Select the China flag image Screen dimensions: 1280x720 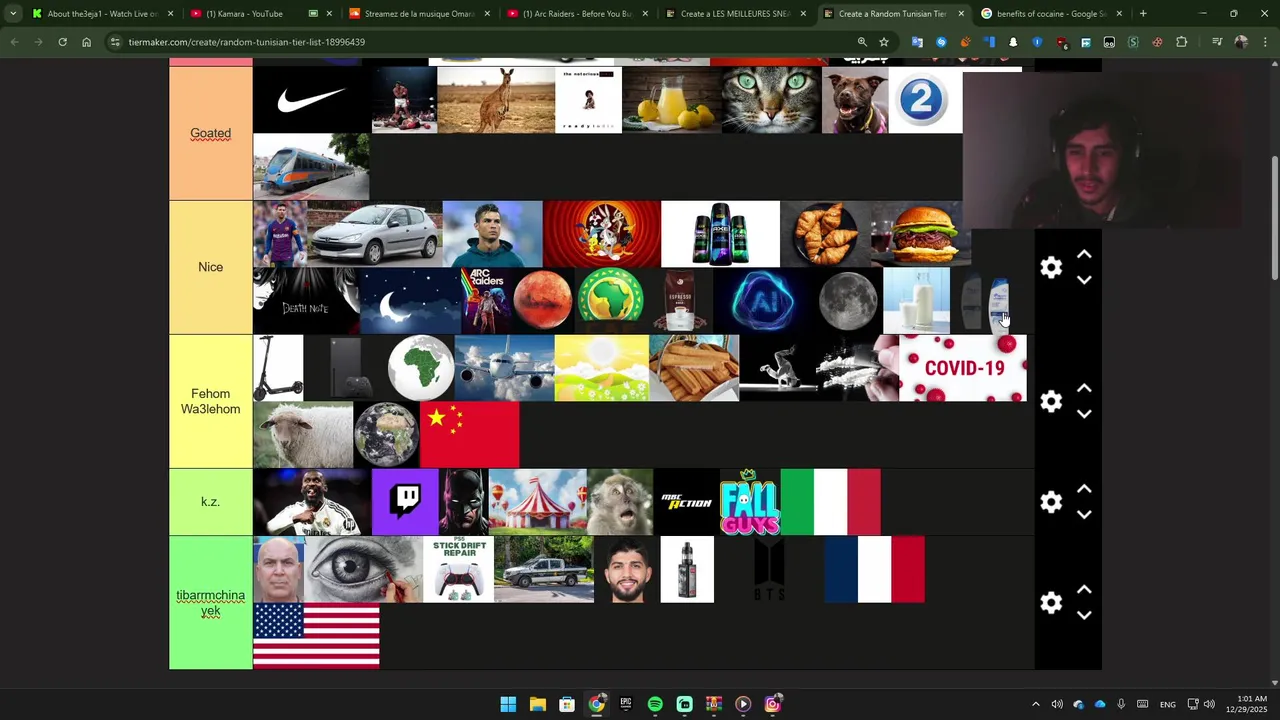tap(469, 435)
